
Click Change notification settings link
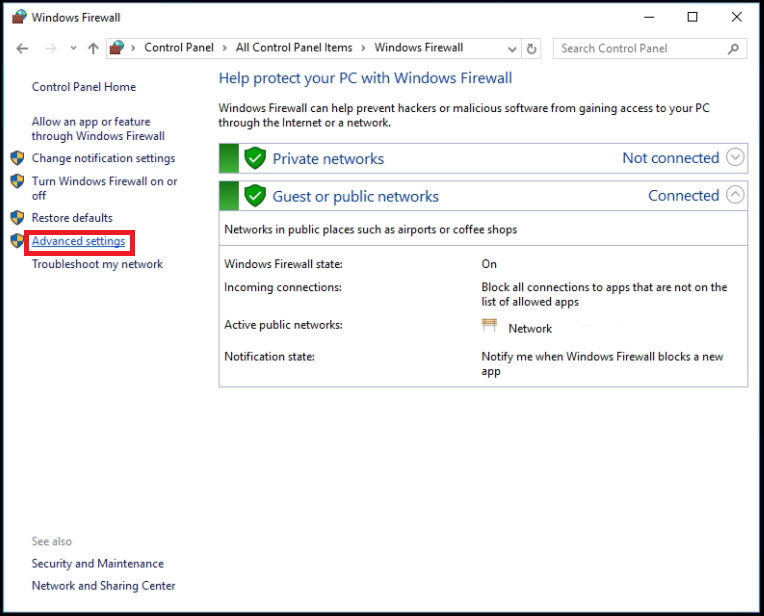coord(103,158)
